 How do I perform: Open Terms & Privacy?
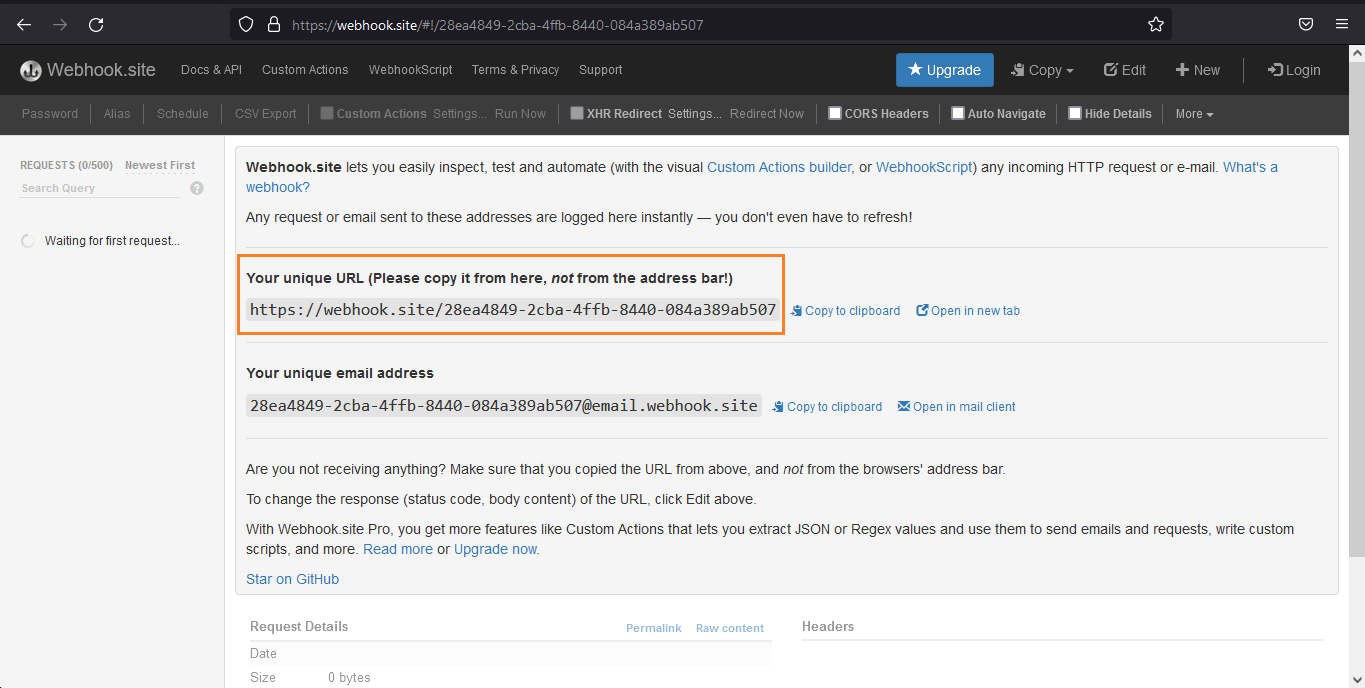click(x=515, y=70)
